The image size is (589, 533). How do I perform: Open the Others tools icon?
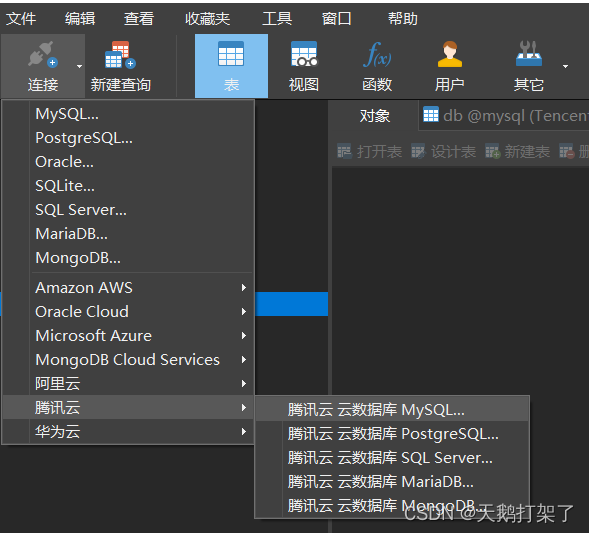click(529, 54)
